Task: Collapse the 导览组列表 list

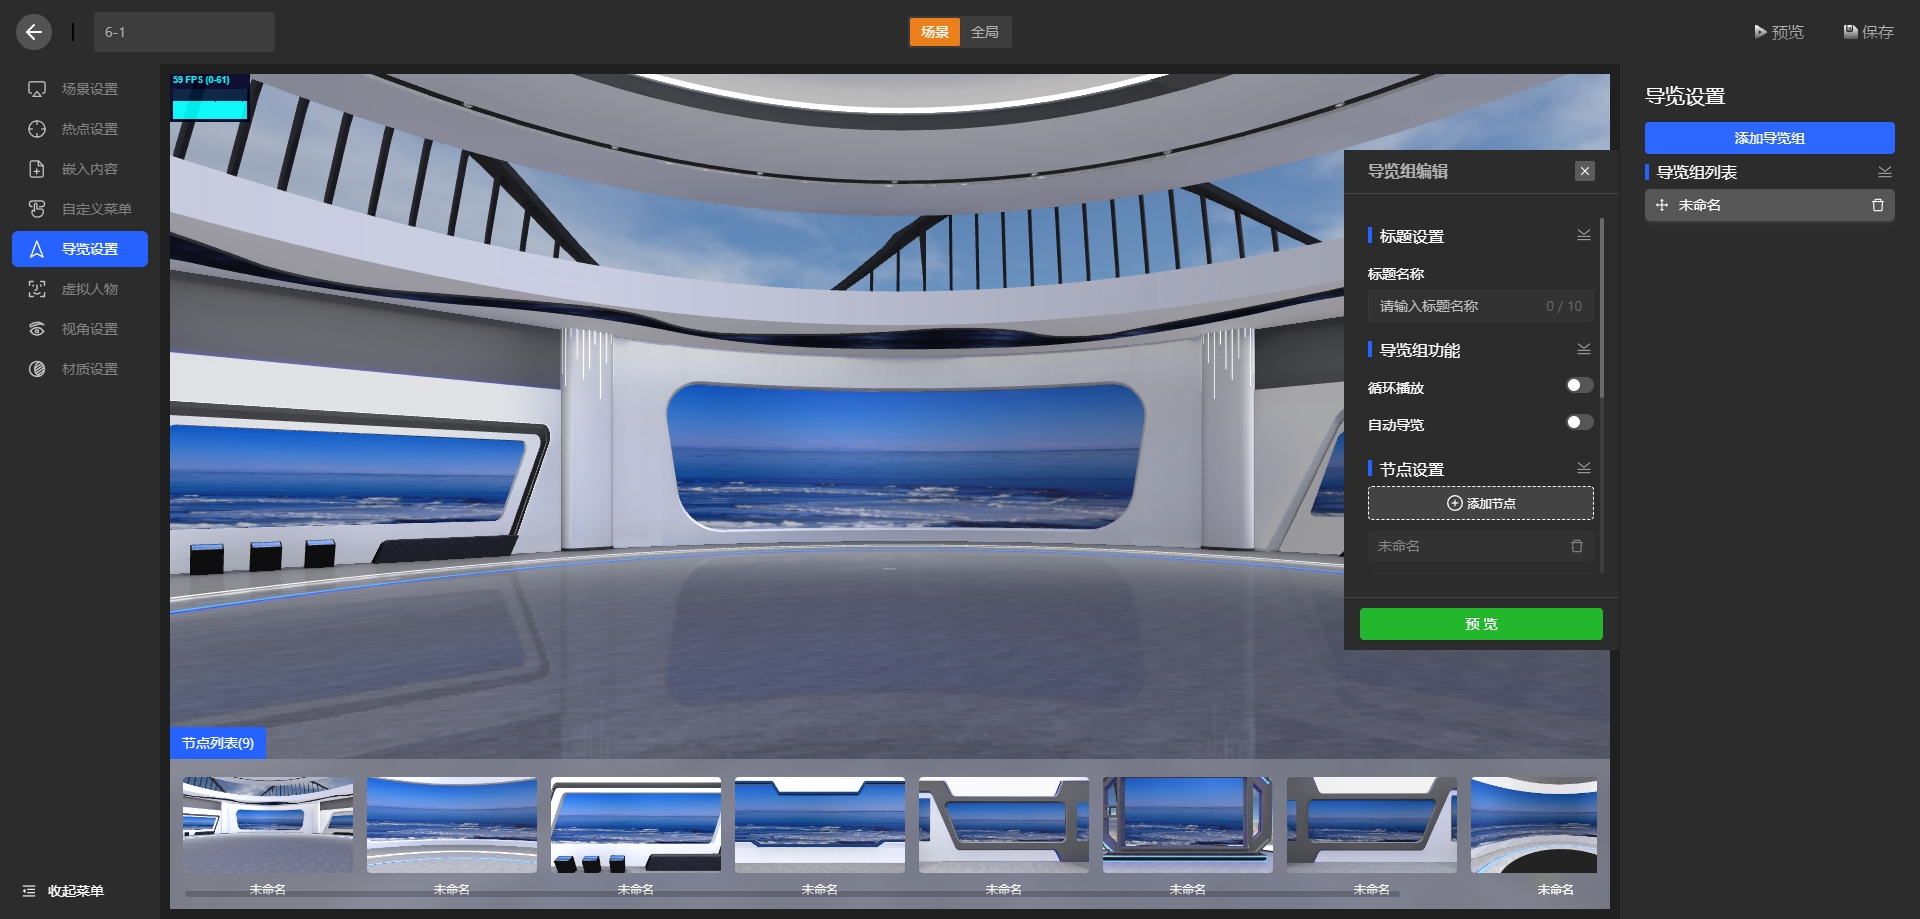Action: point(1884,172)
